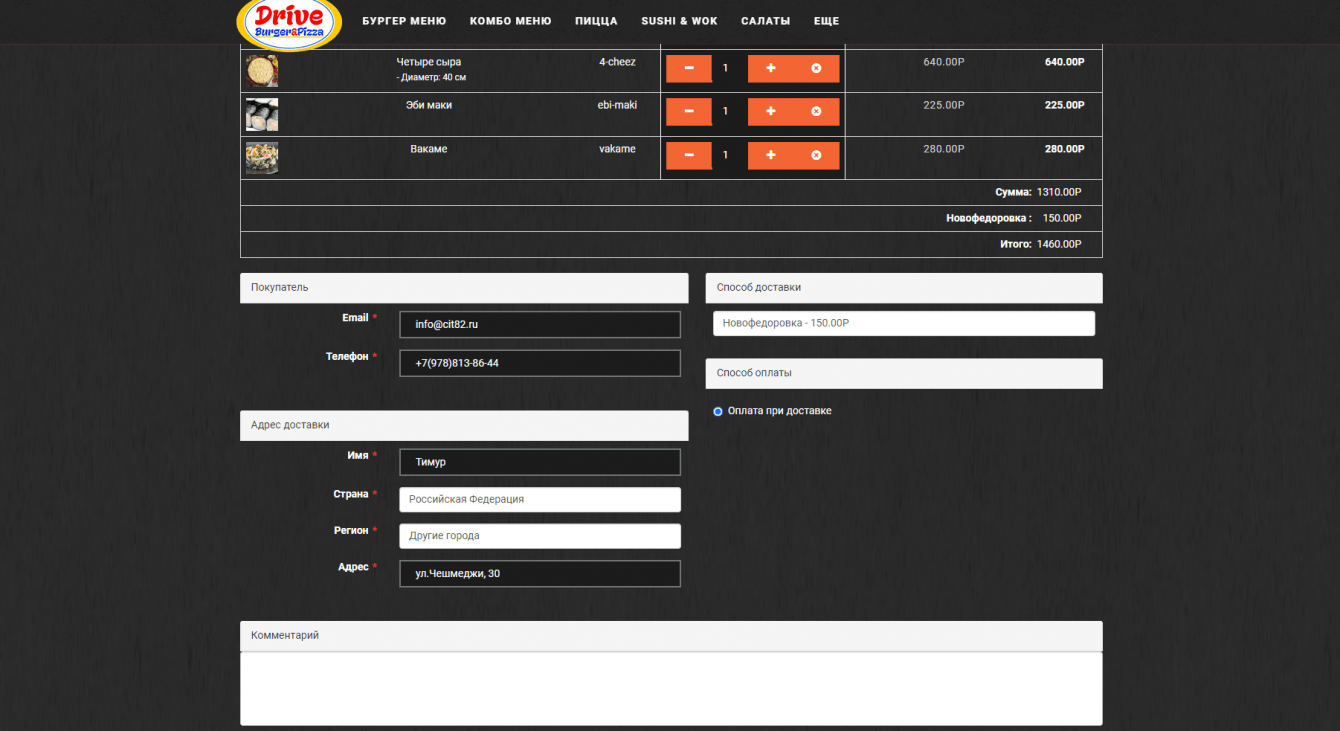Expand the Регион selection dropdown
The height and width of the screenshot is (731, 1340).
tap(539, 536)
